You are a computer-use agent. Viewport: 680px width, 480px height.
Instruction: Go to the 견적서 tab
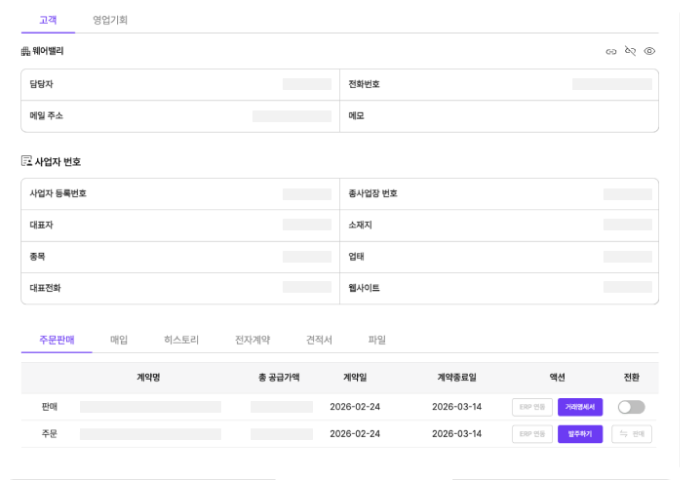click(x=319, y=340)
